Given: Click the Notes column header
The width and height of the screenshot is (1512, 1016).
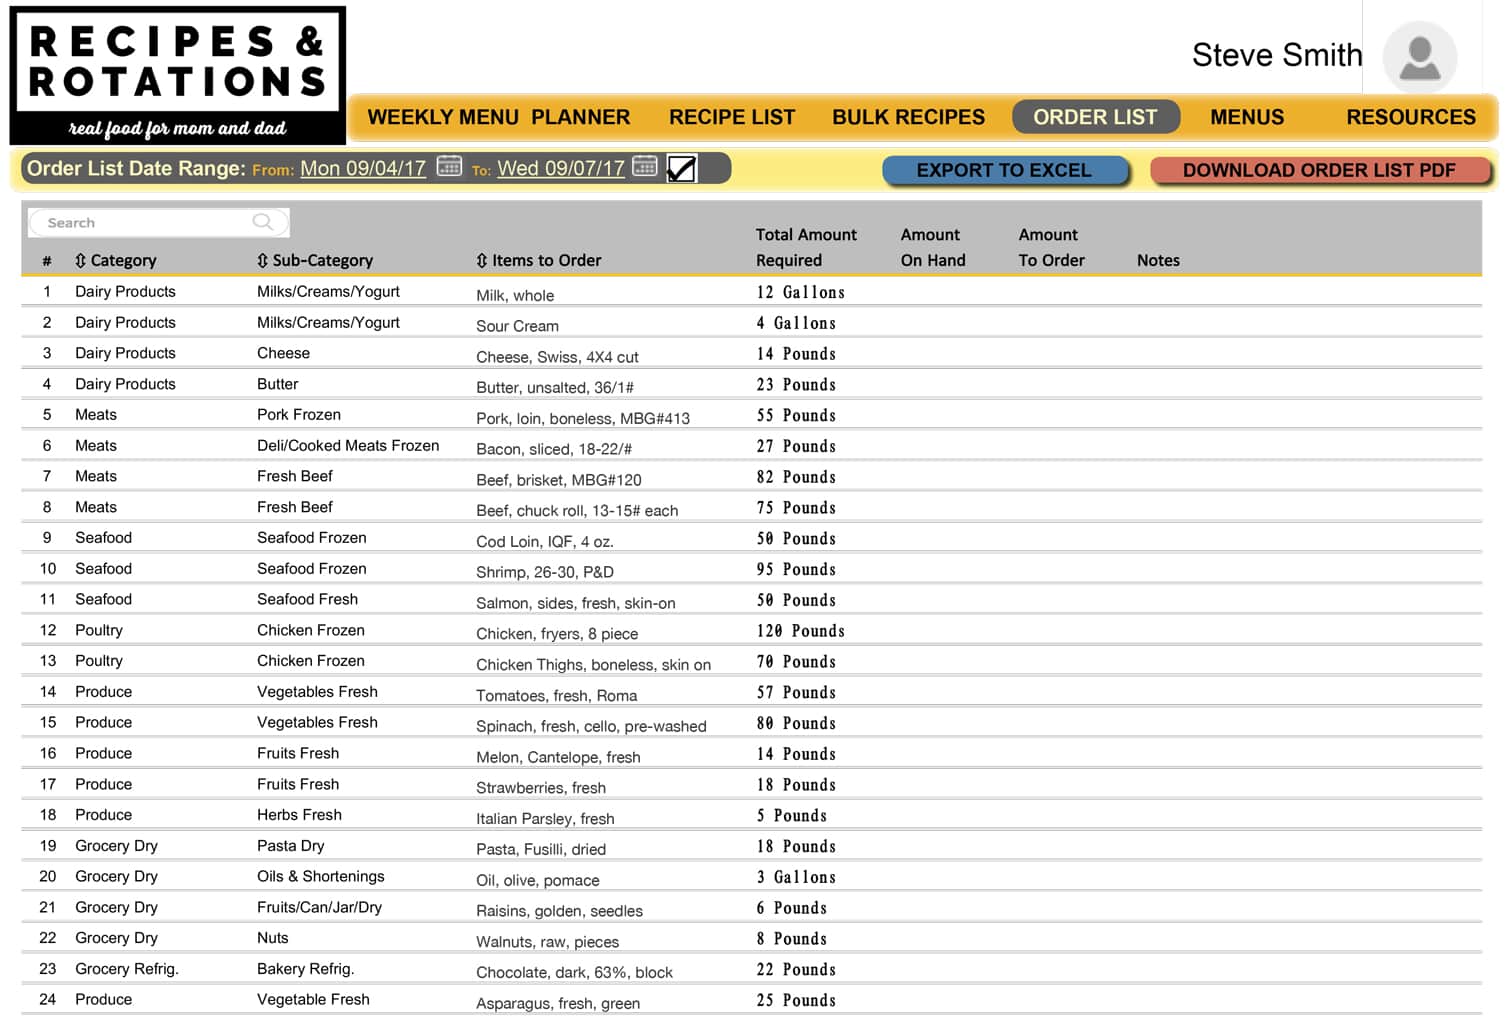Looking at the screenshot, I should 1158,260.
